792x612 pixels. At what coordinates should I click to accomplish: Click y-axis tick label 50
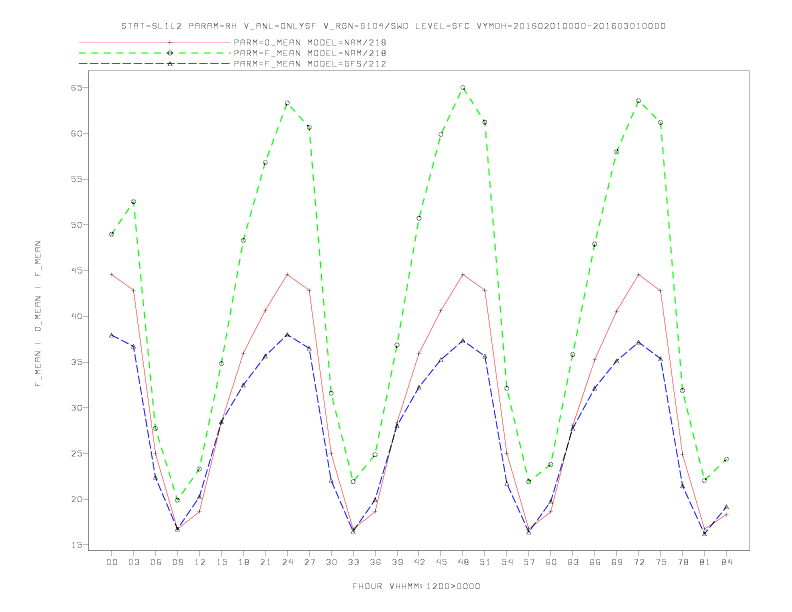[77, 225]
